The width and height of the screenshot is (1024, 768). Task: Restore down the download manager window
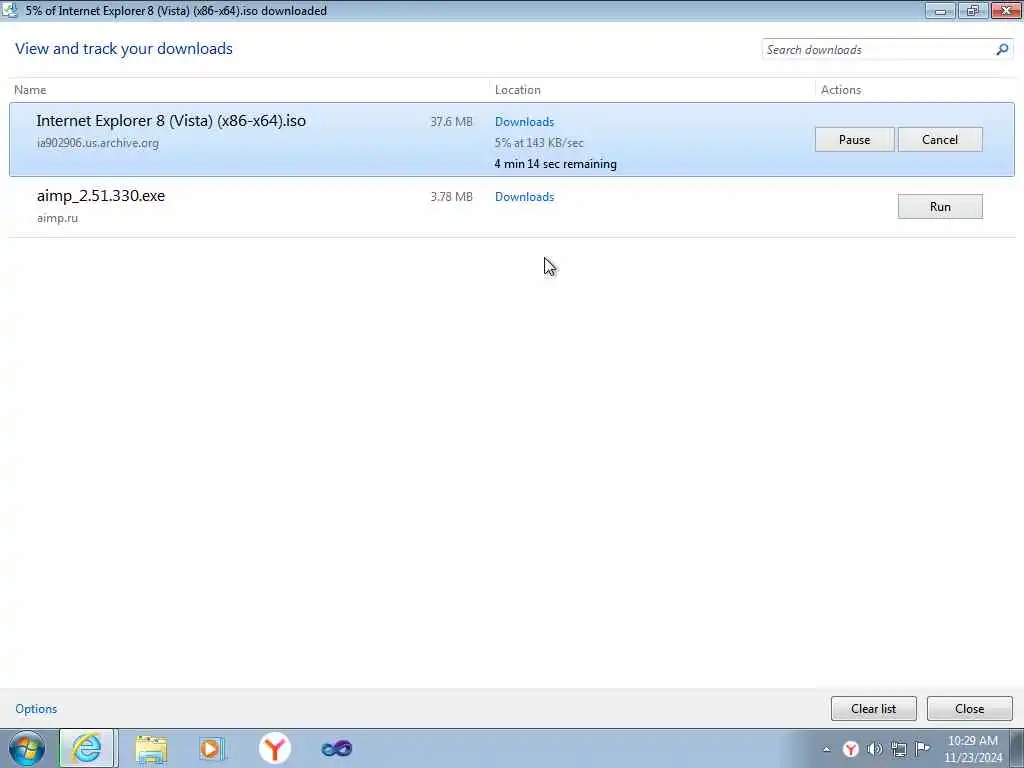pos(972,10)
